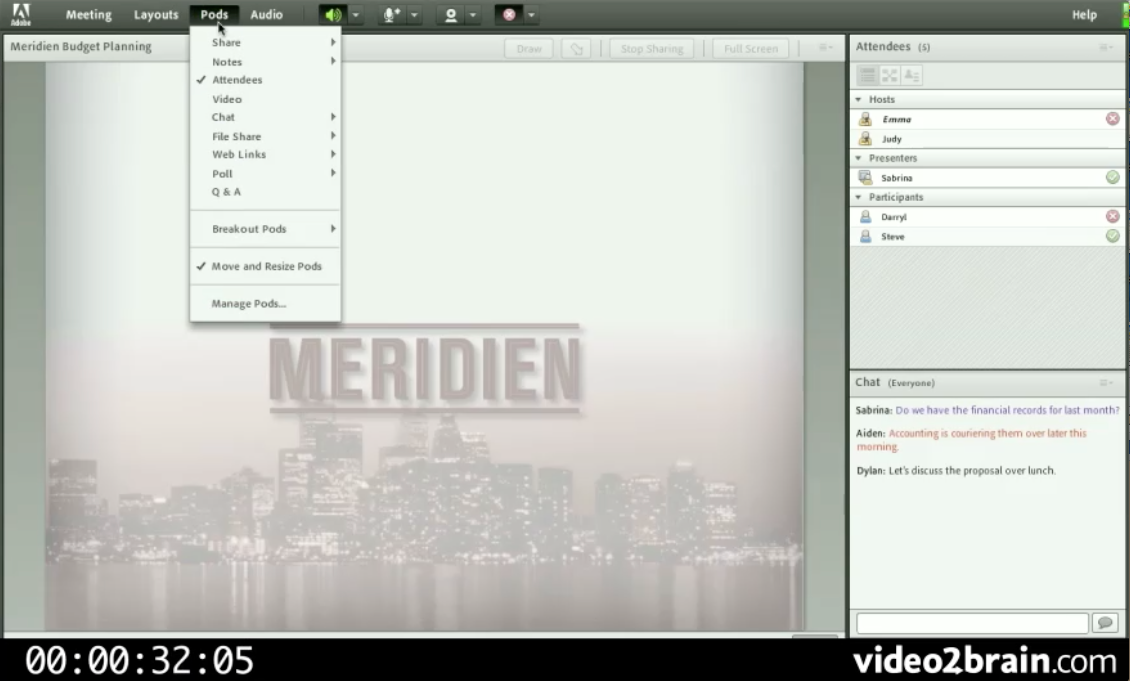Open the Meeting menu
Screen dimensions: 1130x681
[x=89, y=14]
